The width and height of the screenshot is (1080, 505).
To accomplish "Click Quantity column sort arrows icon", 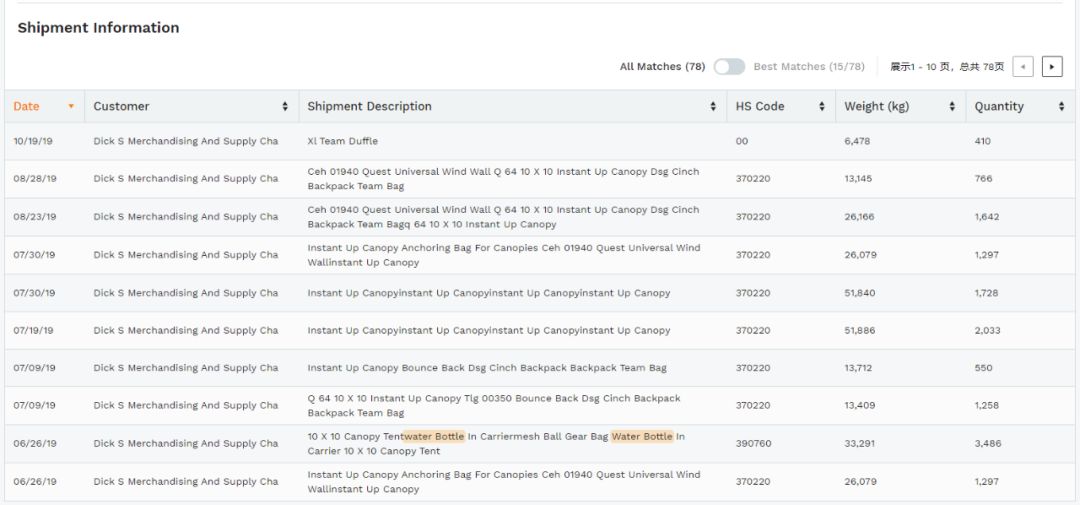I will tap(1061, 107).
